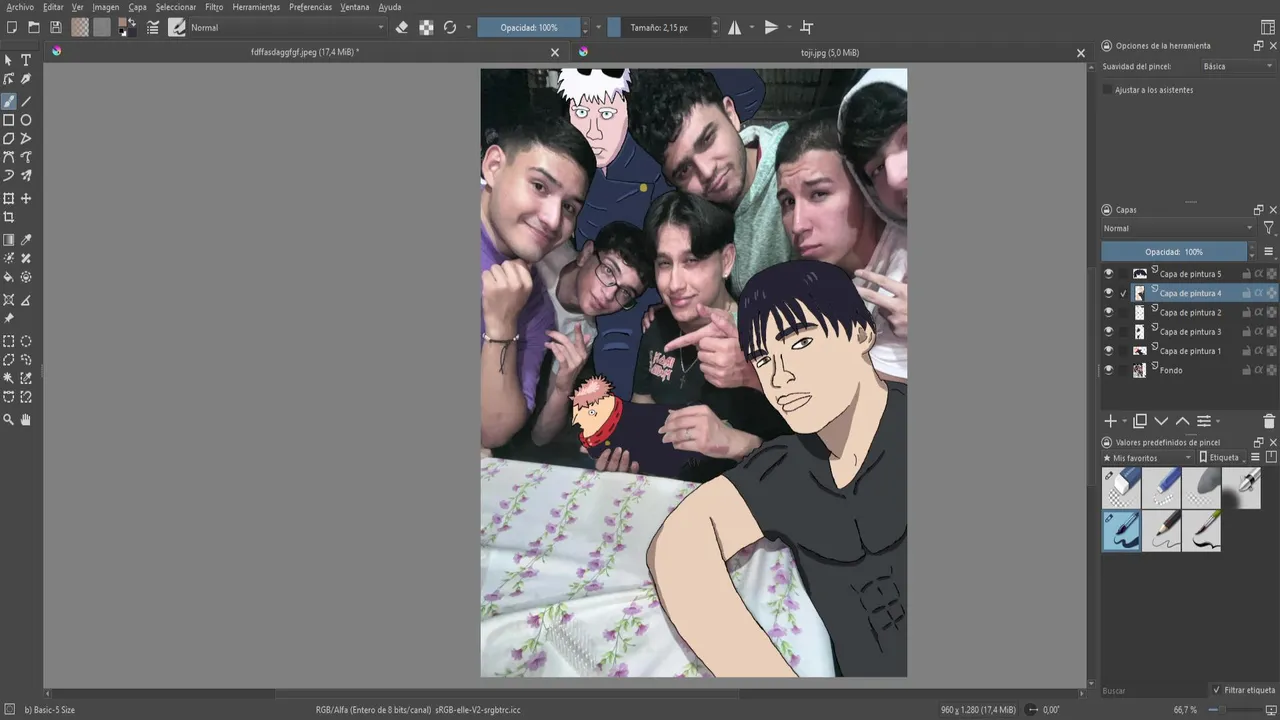Viewport: 1280px width, 720px height.
Task: Expand add-layer dropdown arrow
Action: [x=1124, y=422]
